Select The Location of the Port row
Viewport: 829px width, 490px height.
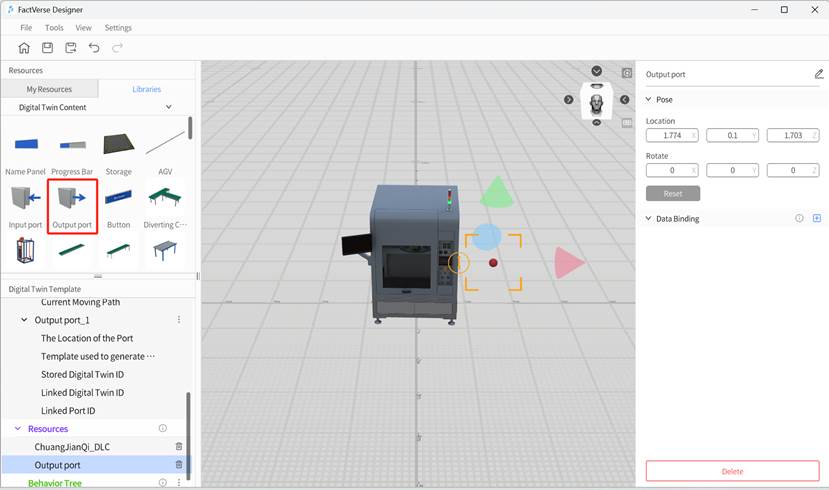click(x=87, y=338)
